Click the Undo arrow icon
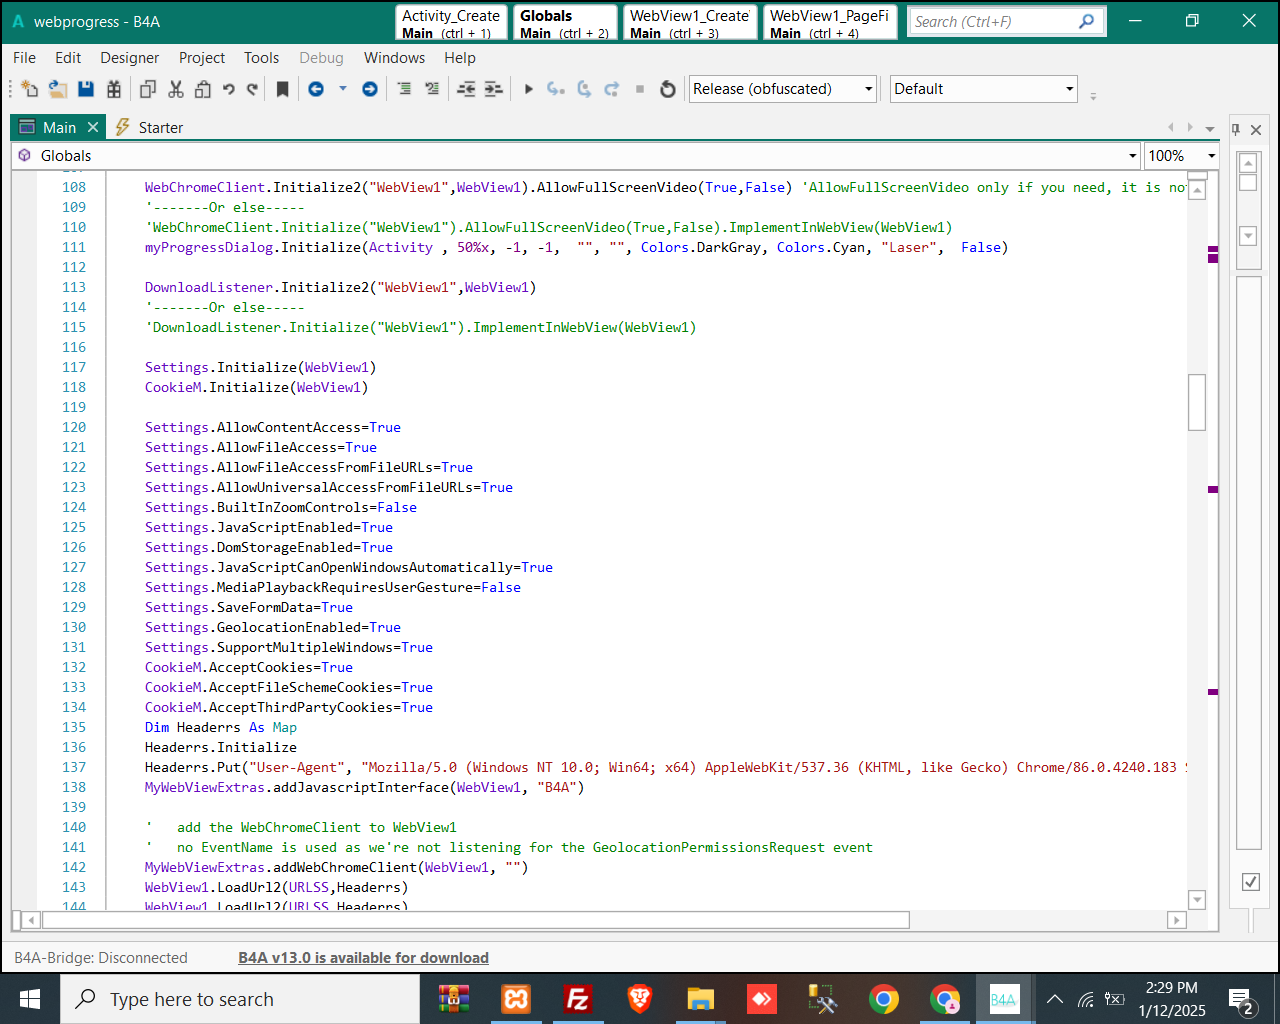 [x=229, y=89]
